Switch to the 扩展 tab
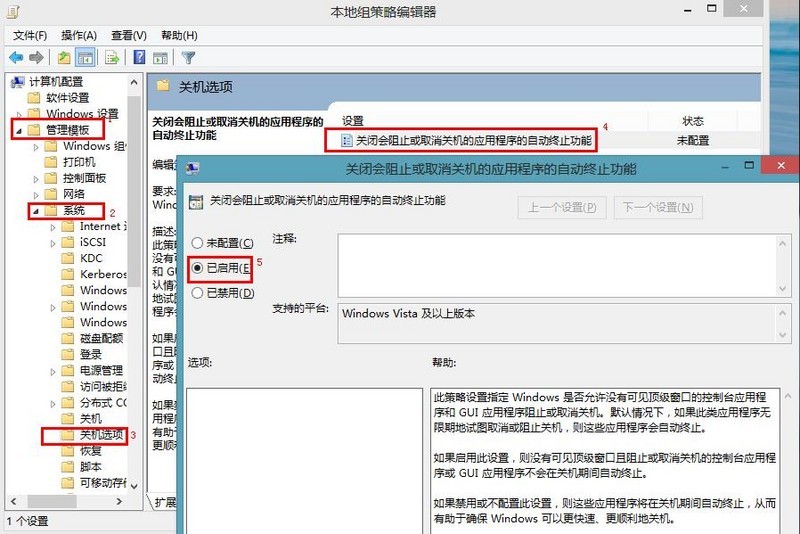Screen dimensions: 800x534 pyautogui.click(x=164, y=502)
